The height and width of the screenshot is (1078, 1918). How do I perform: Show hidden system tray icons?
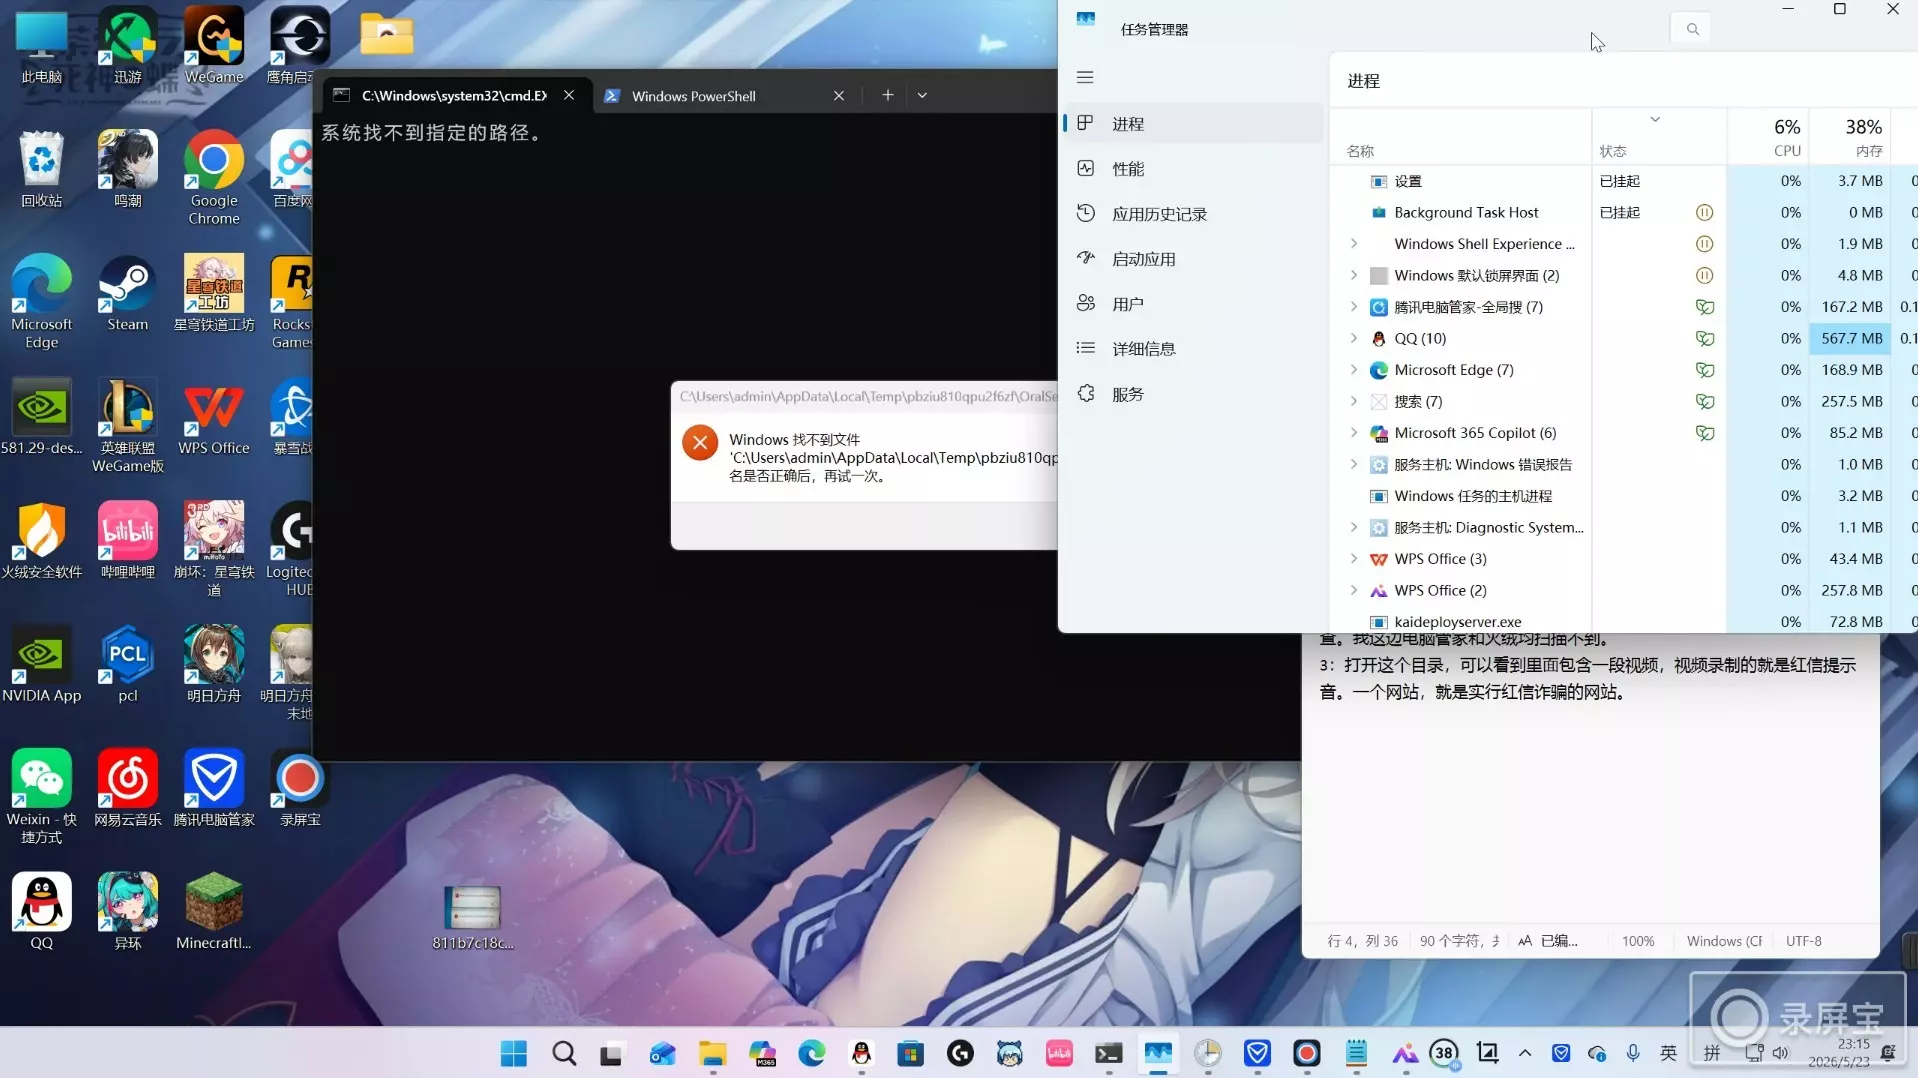1525,1053
